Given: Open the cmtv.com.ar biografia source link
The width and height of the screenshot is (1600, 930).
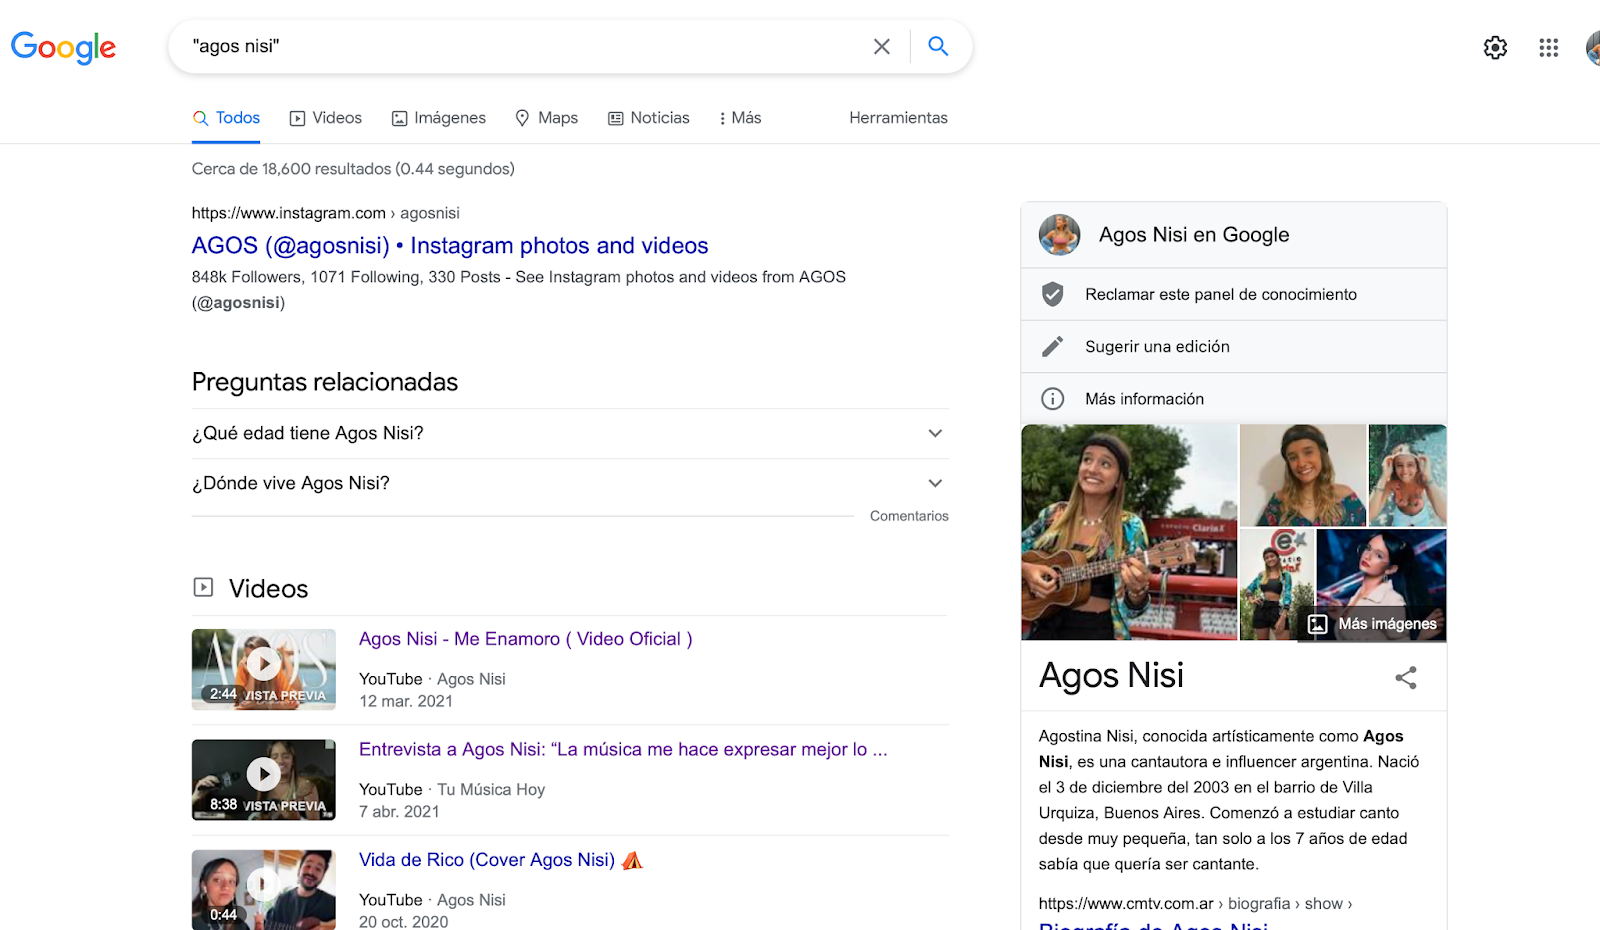Looking at the screenshot, I should coord(1195,904).
